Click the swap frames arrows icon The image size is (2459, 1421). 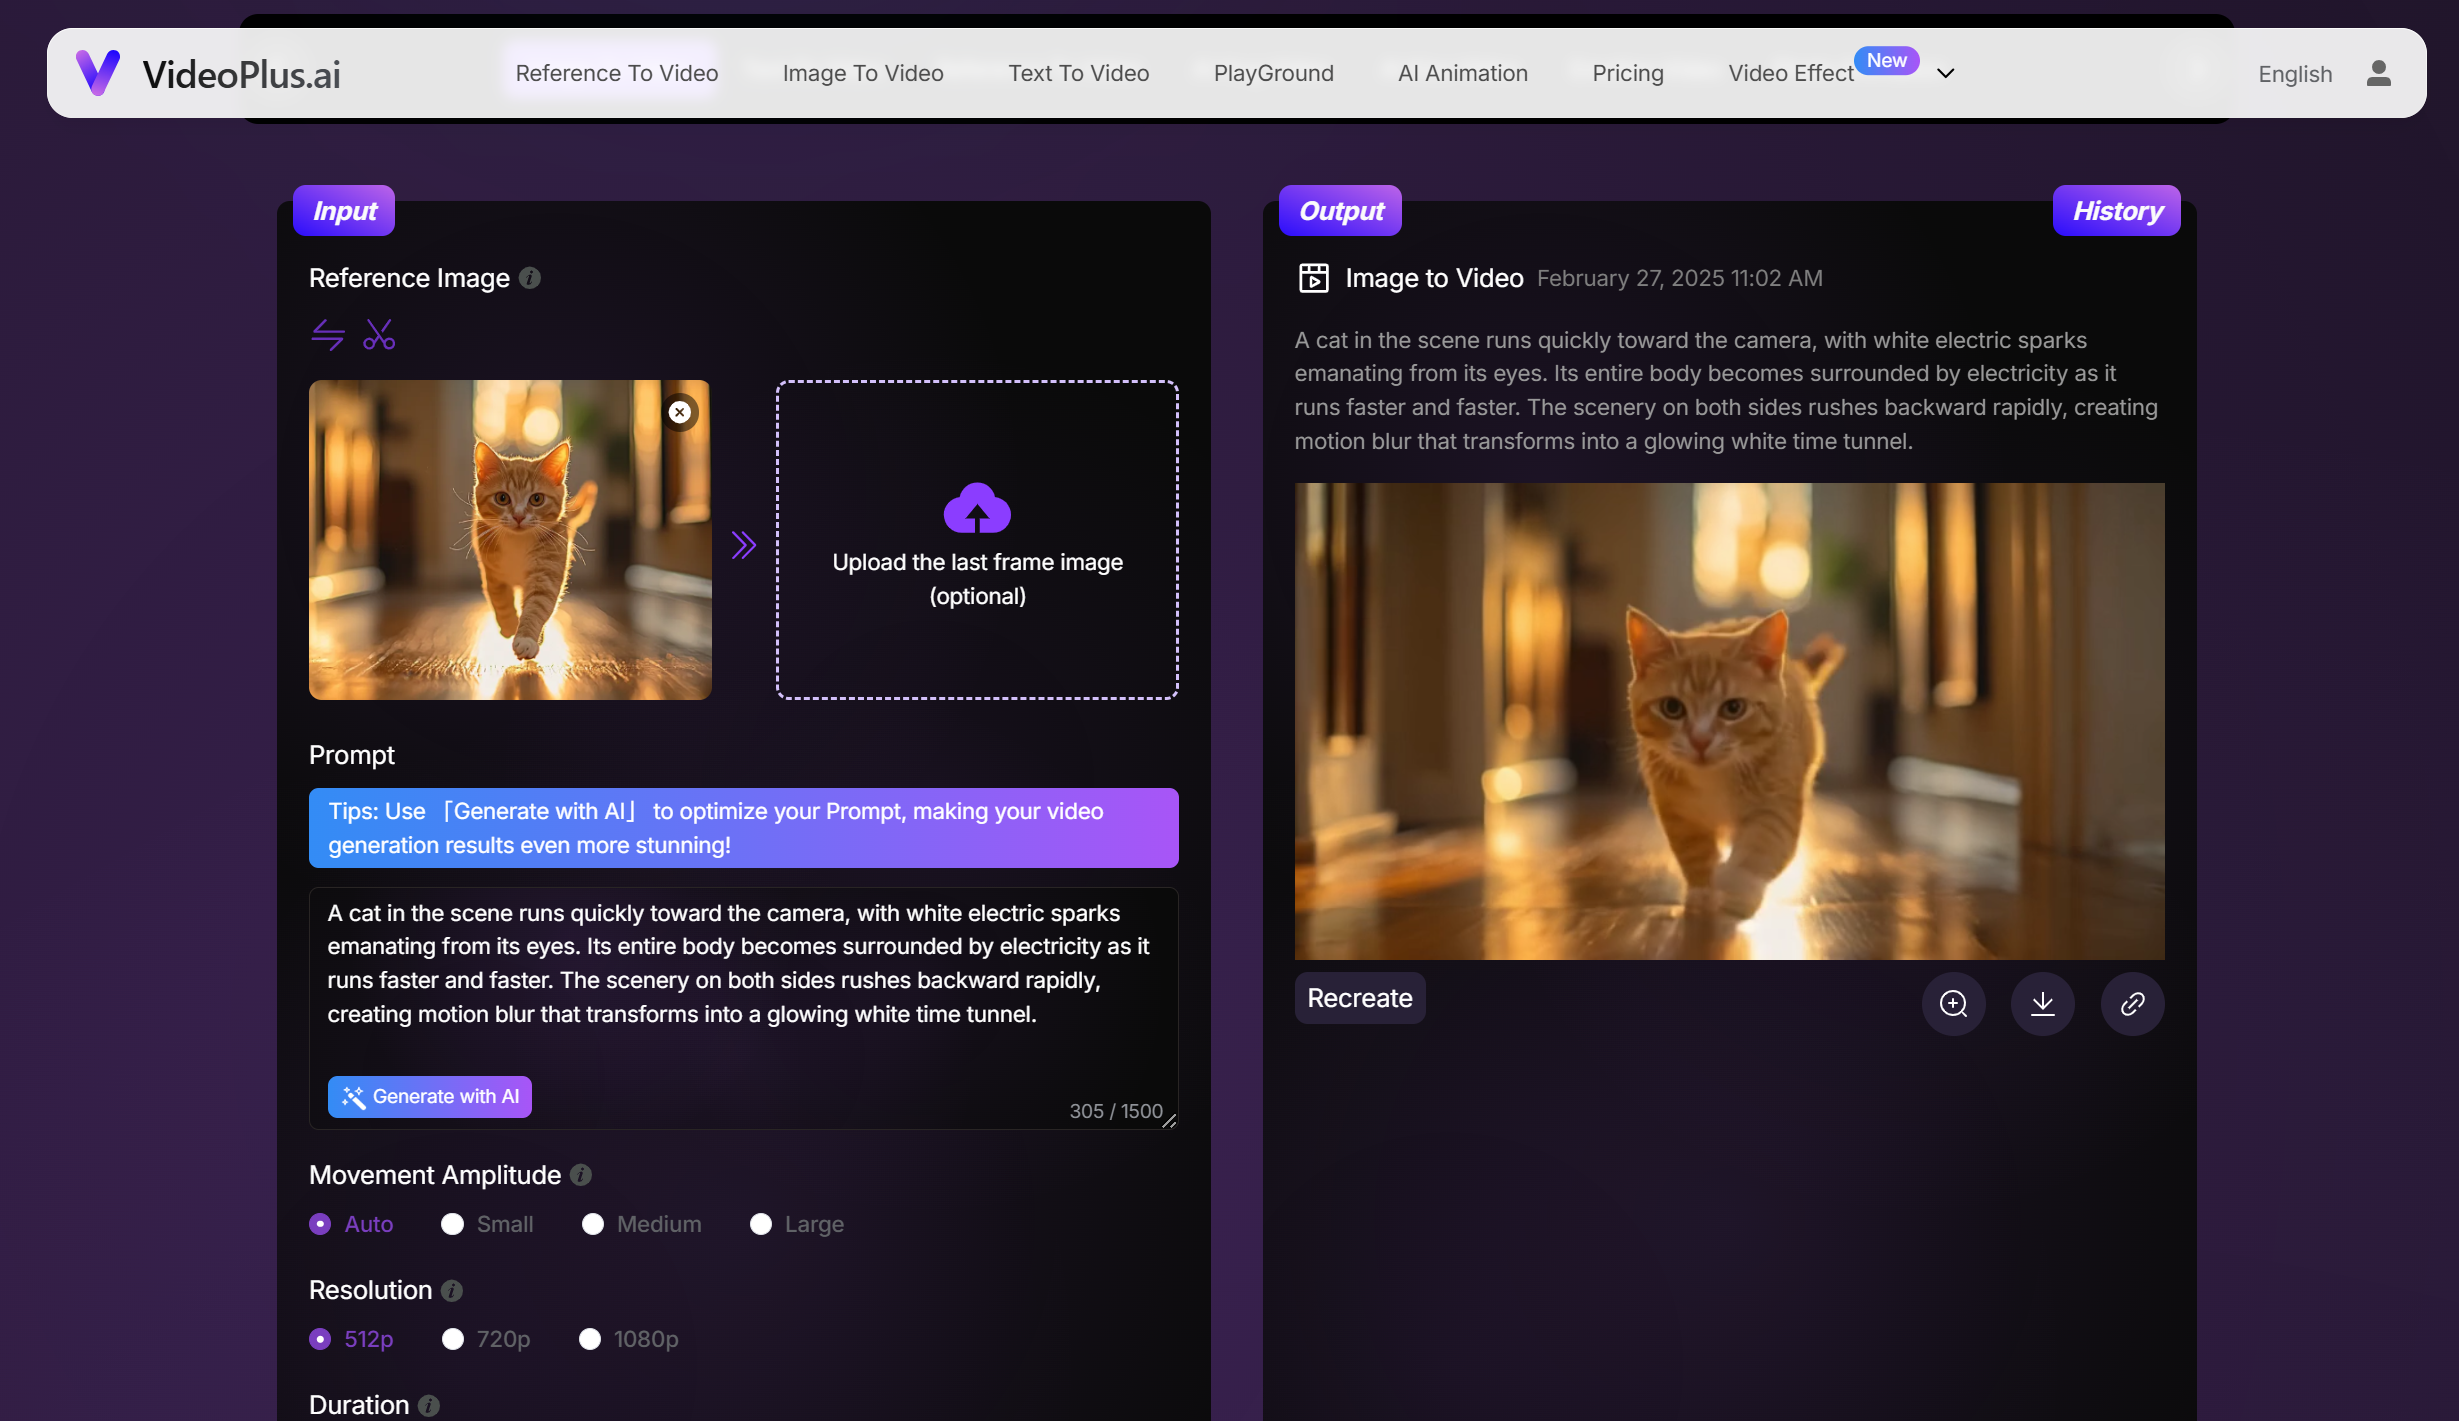327,334
